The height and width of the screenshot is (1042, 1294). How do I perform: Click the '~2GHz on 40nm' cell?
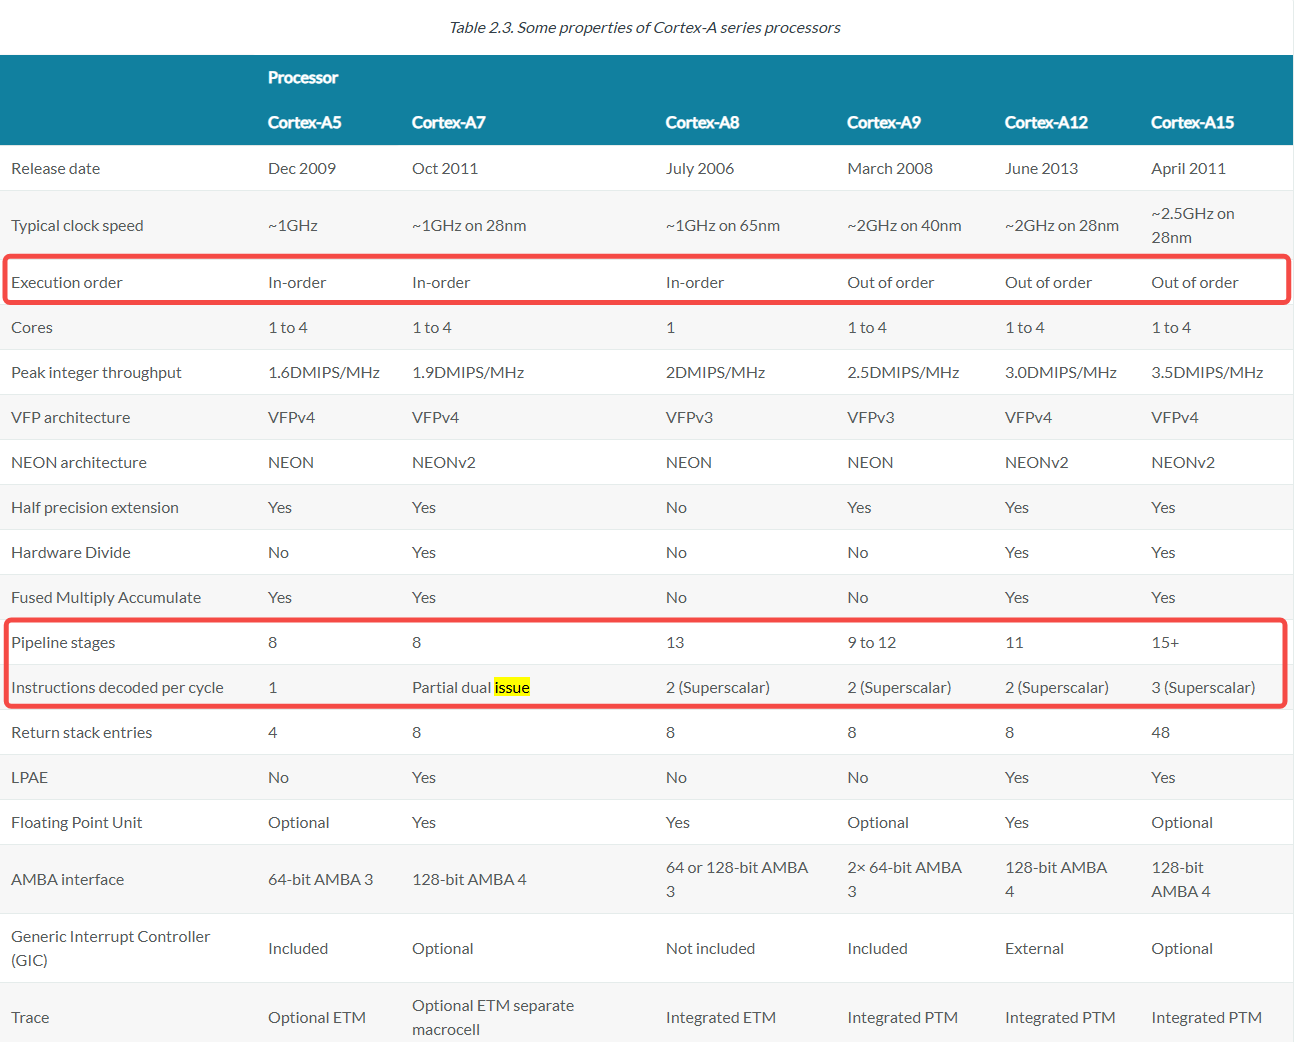click(x=904, y=226)
